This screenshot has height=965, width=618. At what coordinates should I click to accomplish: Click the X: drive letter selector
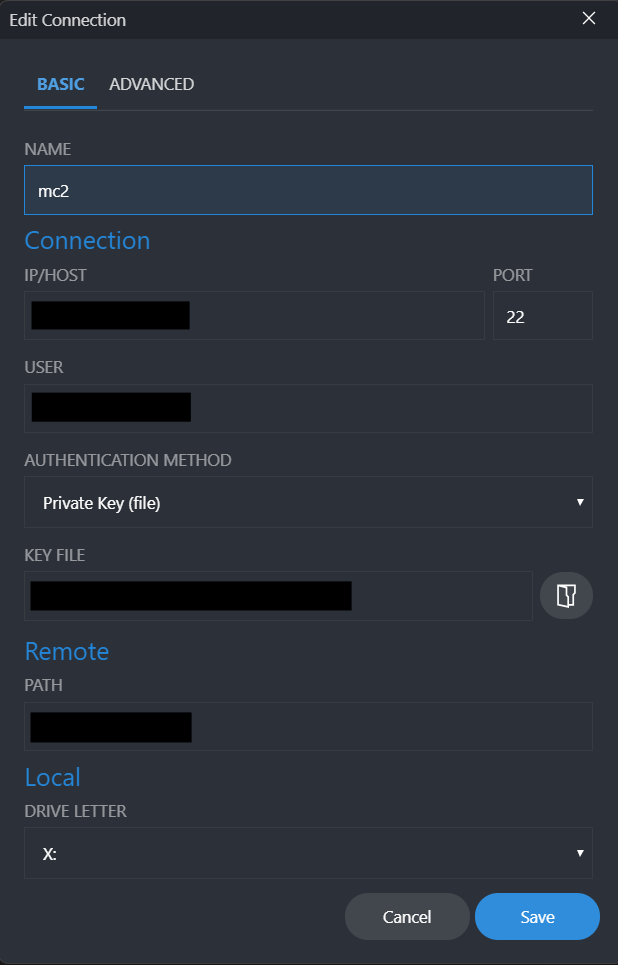click(308, 853)
